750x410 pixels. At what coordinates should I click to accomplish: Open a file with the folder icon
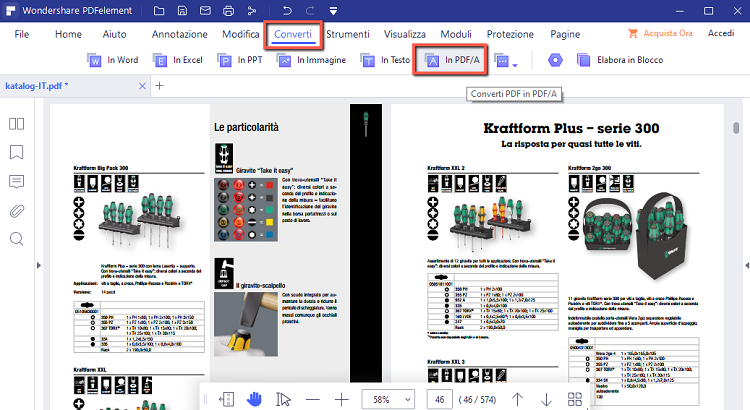tap(159, 11)
